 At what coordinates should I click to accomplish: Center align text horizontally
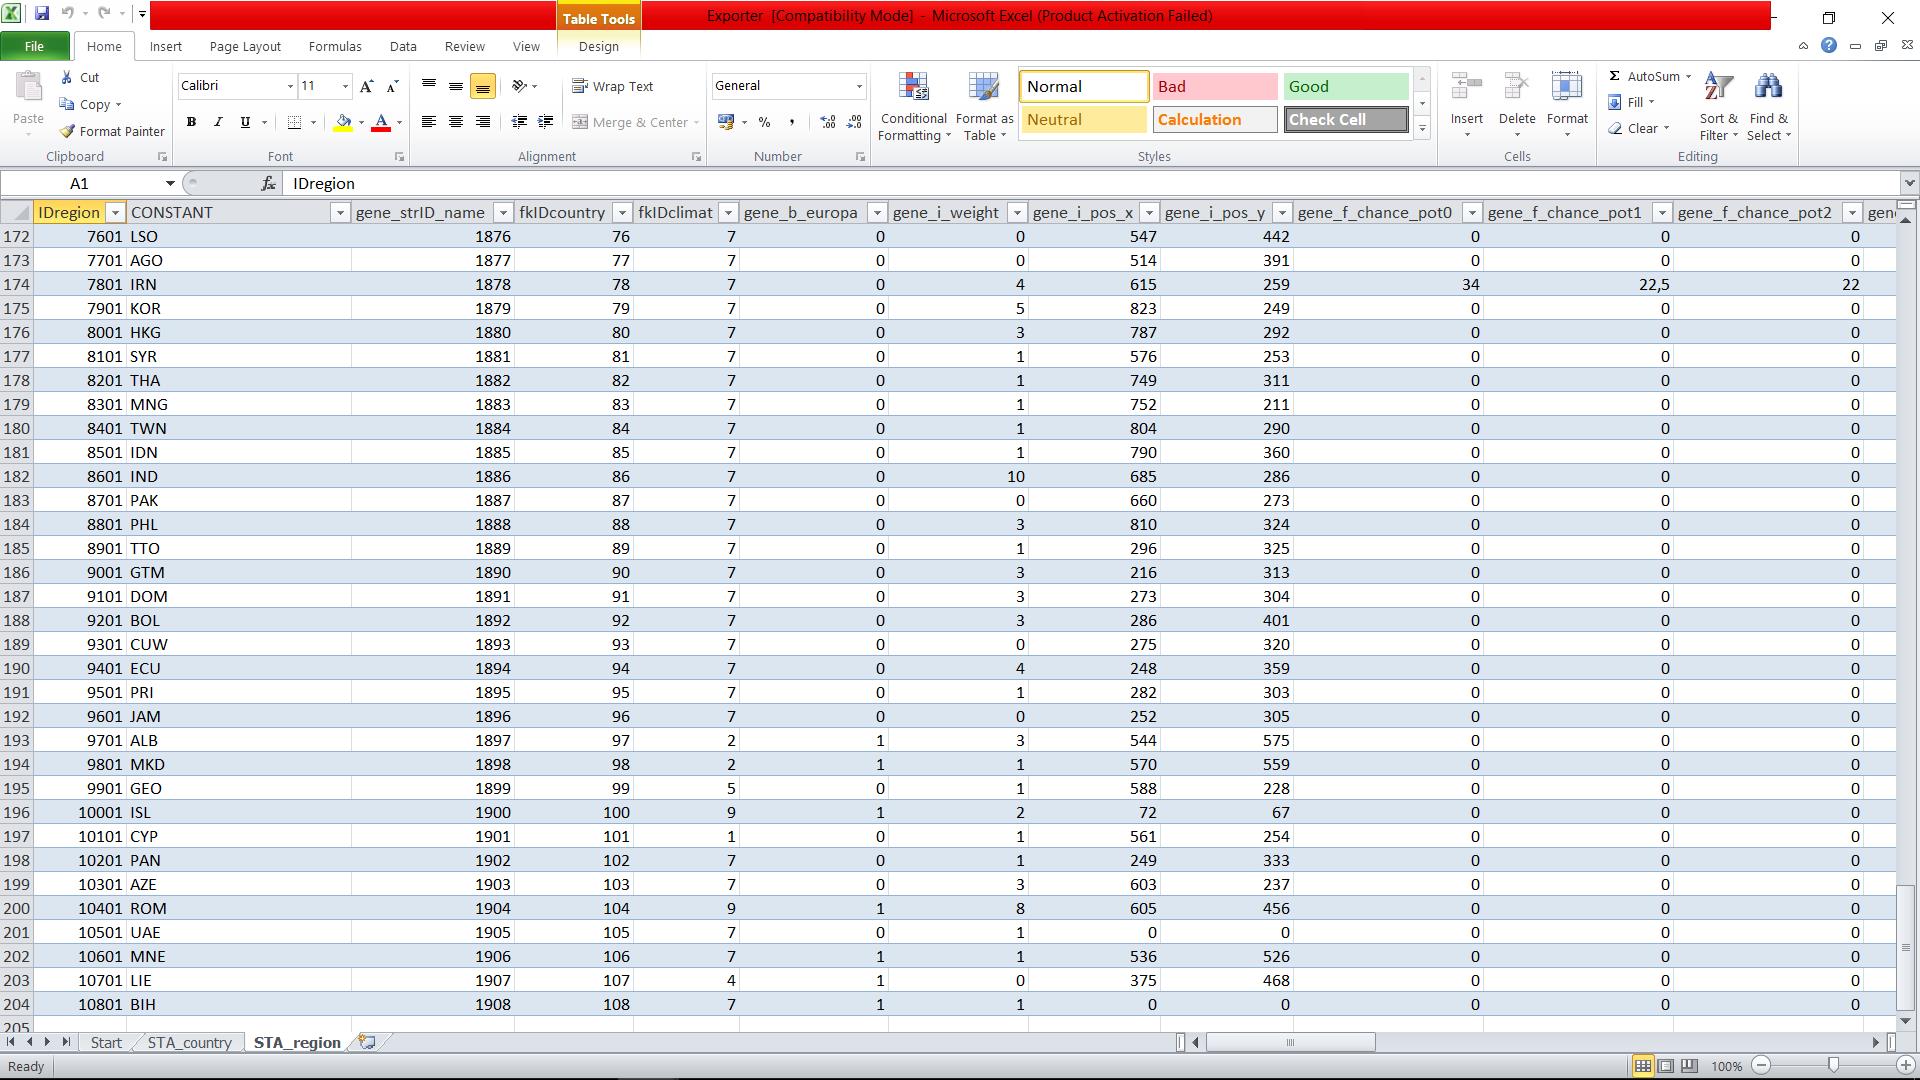pyautogui.click(x=456, y=122)
